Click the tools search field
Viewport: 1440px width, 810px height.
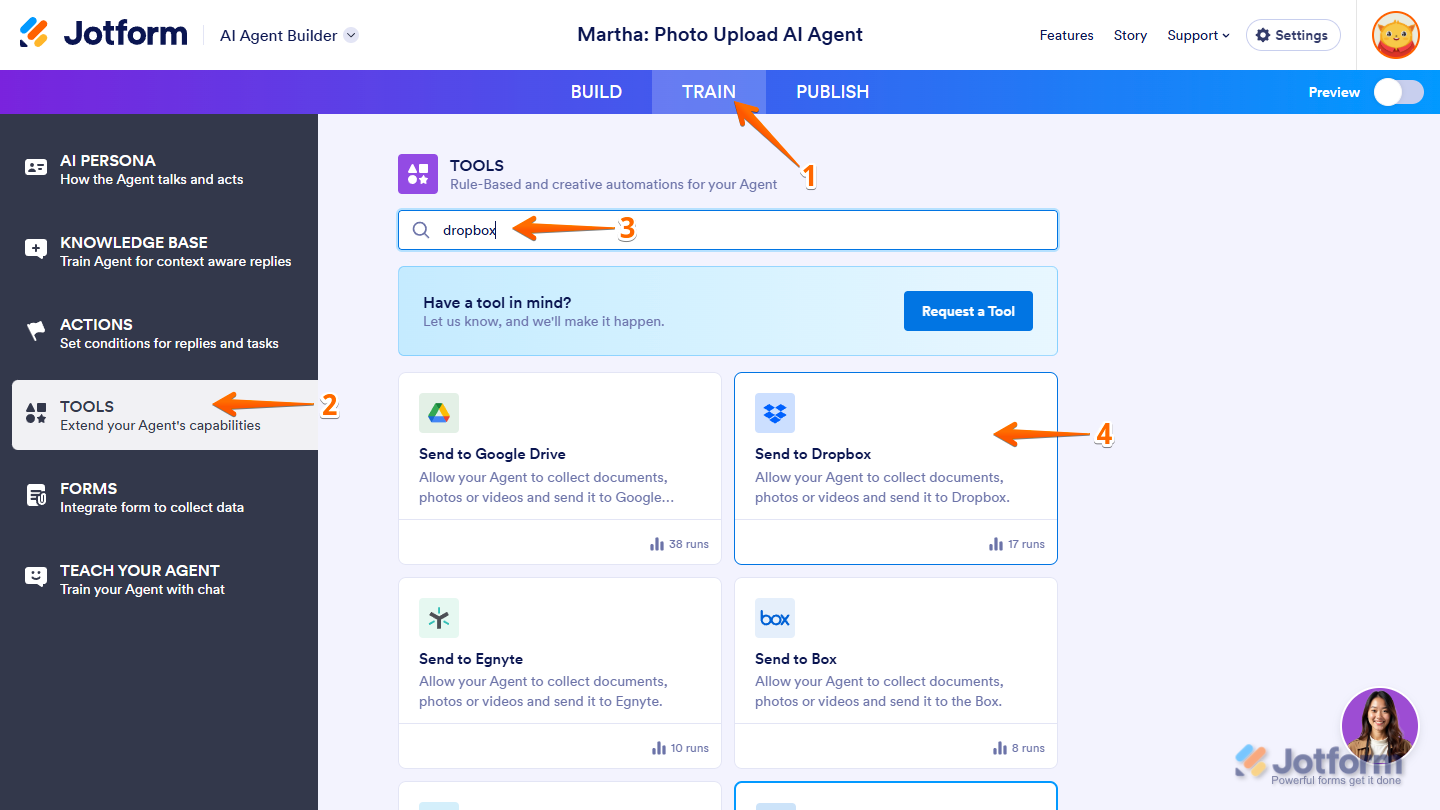(740, 230)
